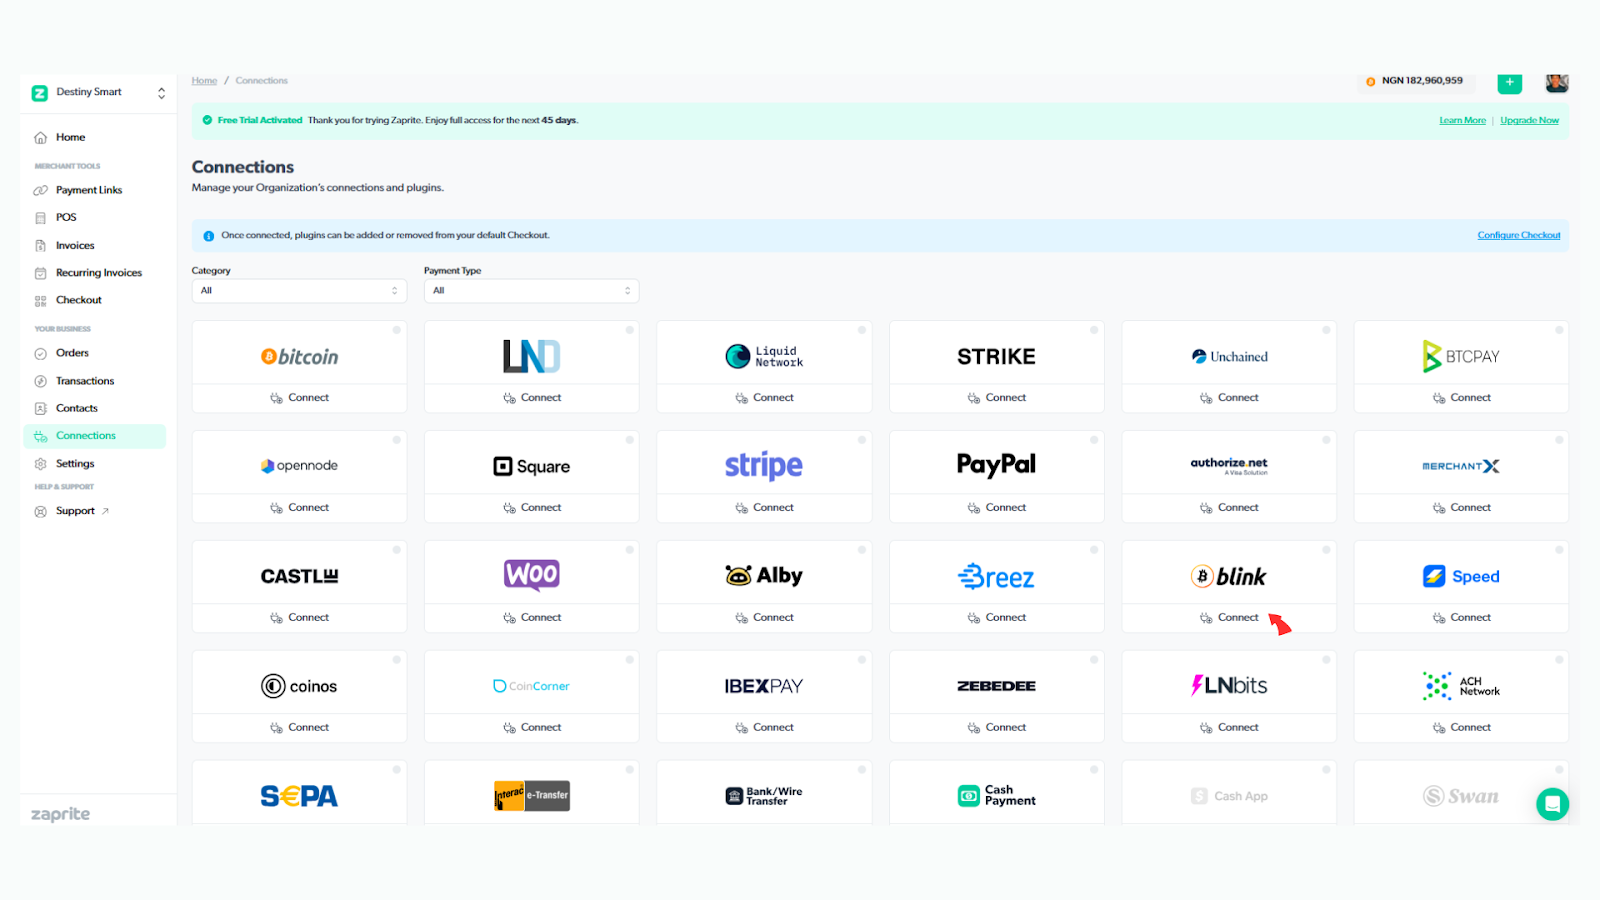Click the LND logo
Image resolution: width=1600 pixels, height=900 pixels.
tap(531, 356)
